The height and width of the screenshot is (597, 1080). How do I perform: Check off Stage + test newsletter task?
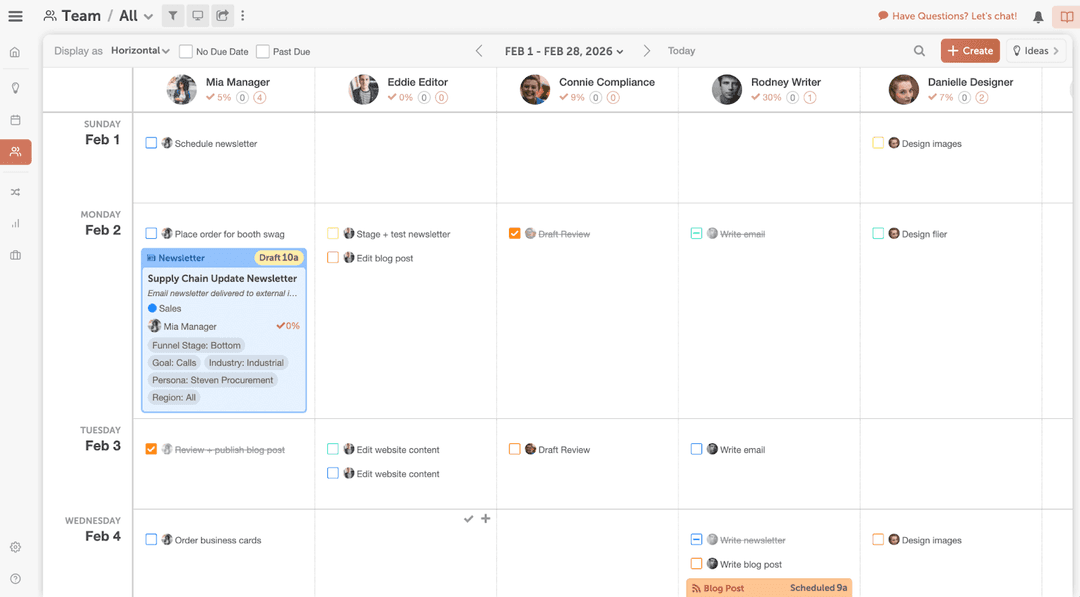(x=333, y=233)
